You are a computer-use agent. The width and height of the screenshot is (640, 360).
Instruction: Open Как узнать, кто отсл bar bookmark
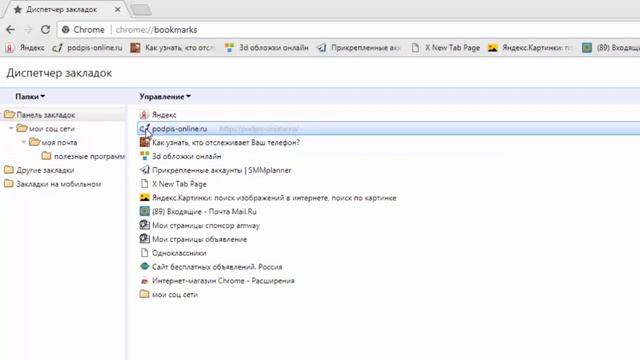click(x=173, y=48)
